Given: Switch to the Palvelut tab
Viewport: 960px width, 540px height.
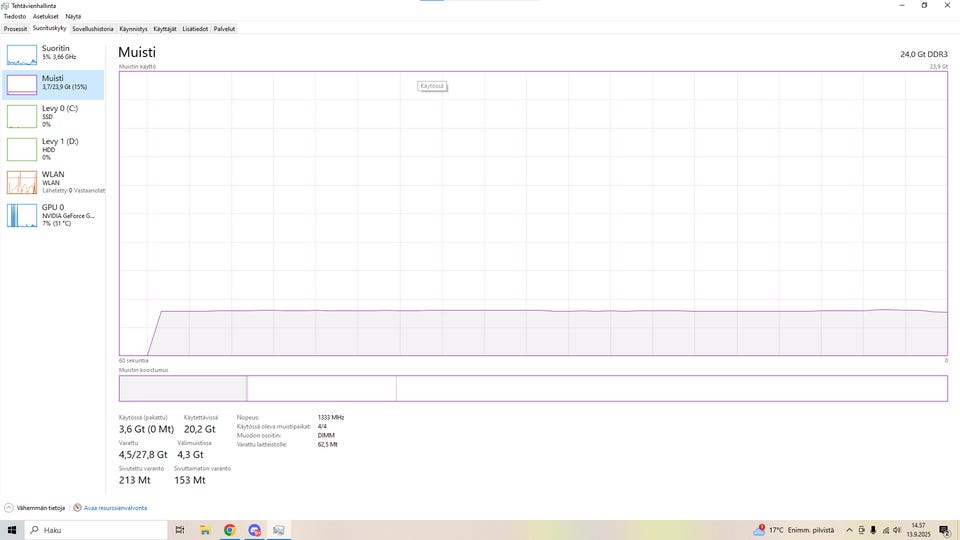Looking at the screenshot, I should [x=224, y=29].
